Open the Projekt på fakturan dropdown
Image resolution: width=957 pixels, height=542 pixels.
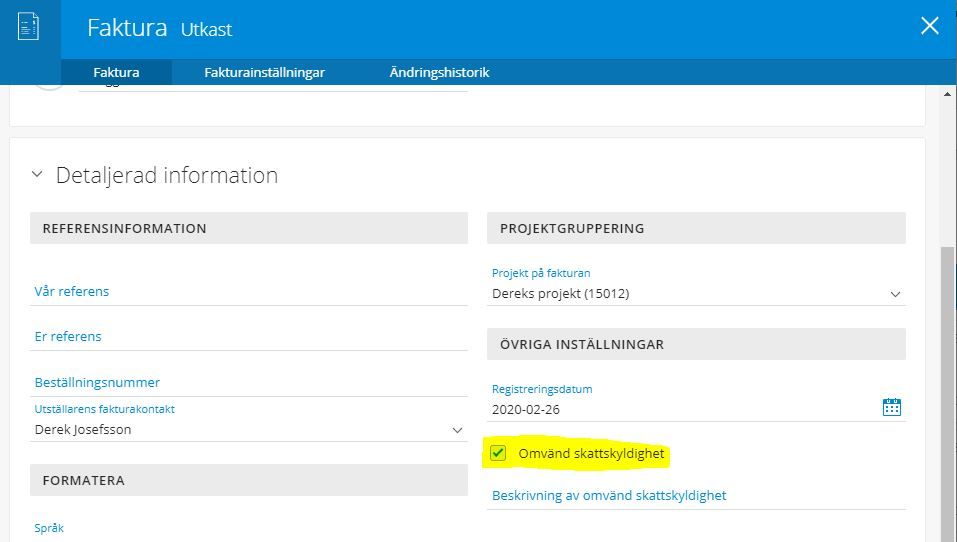(x=895, y=294)
